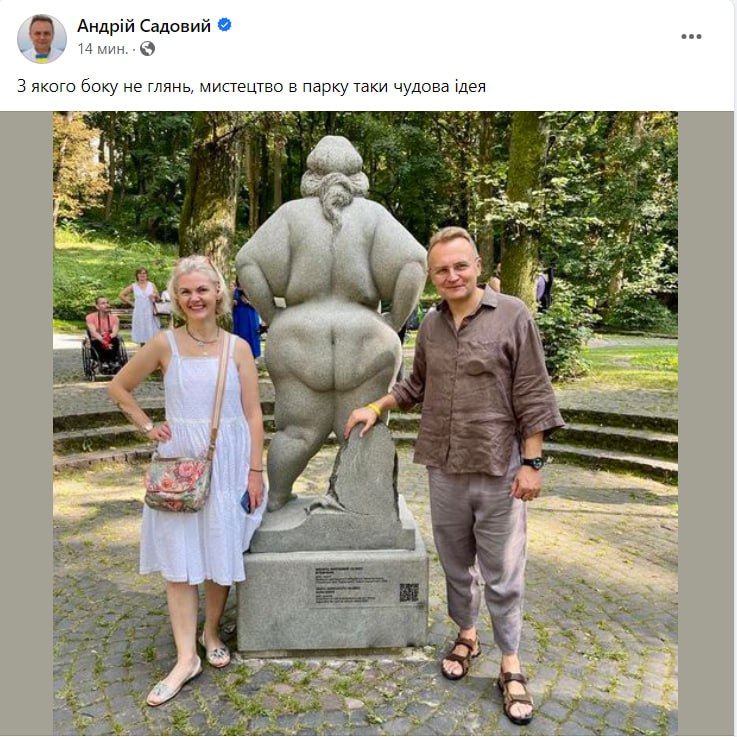Click the globe public audience icon
Screen dimensions: 737x737
pyautogui.click(x=147, y=49)
